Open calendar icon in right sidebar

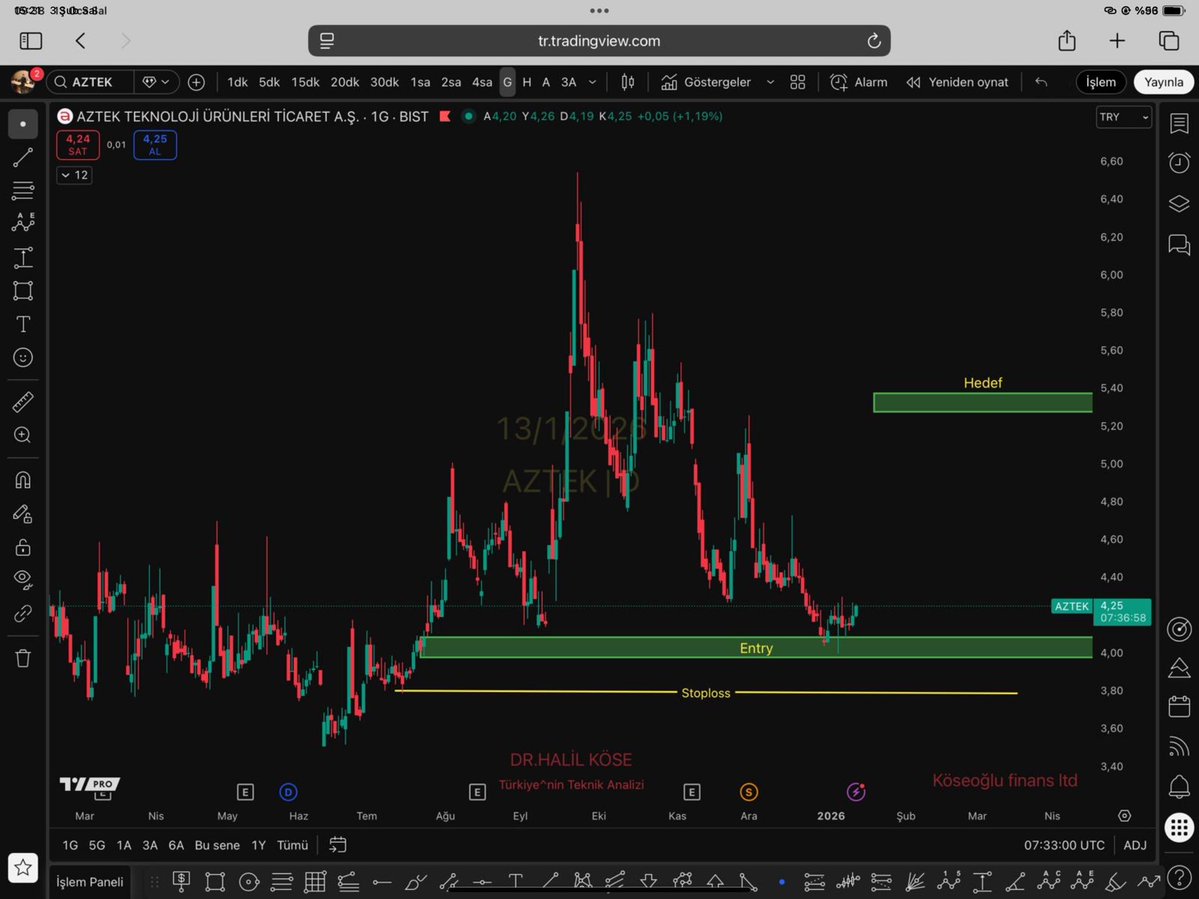coord(1179,706)
